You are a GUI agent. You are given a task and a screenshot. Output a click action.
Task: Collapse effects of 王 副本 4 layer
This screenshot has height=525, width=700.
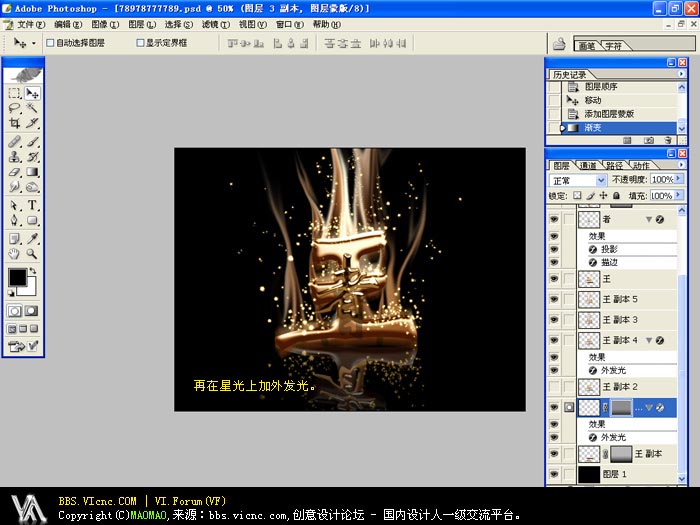pos(648,341)
